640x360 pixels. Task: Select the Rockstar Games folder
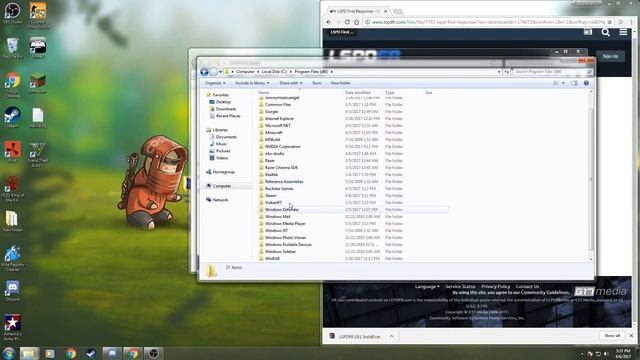coord(279,189)
